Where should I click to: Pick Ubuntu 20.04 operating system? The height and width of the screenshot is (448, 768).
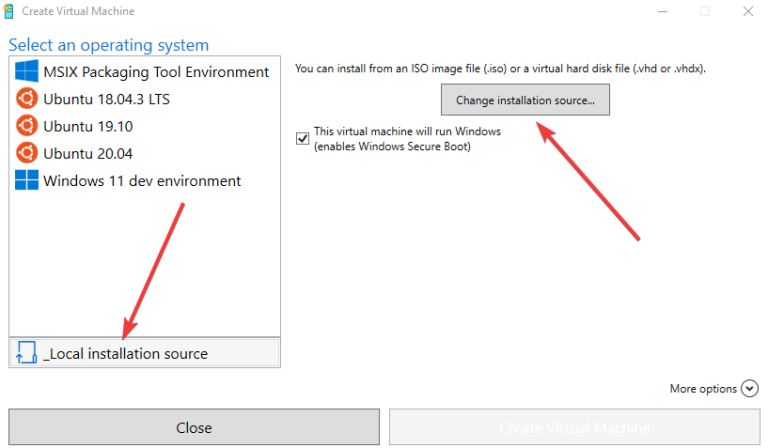[x=144, y=153]
